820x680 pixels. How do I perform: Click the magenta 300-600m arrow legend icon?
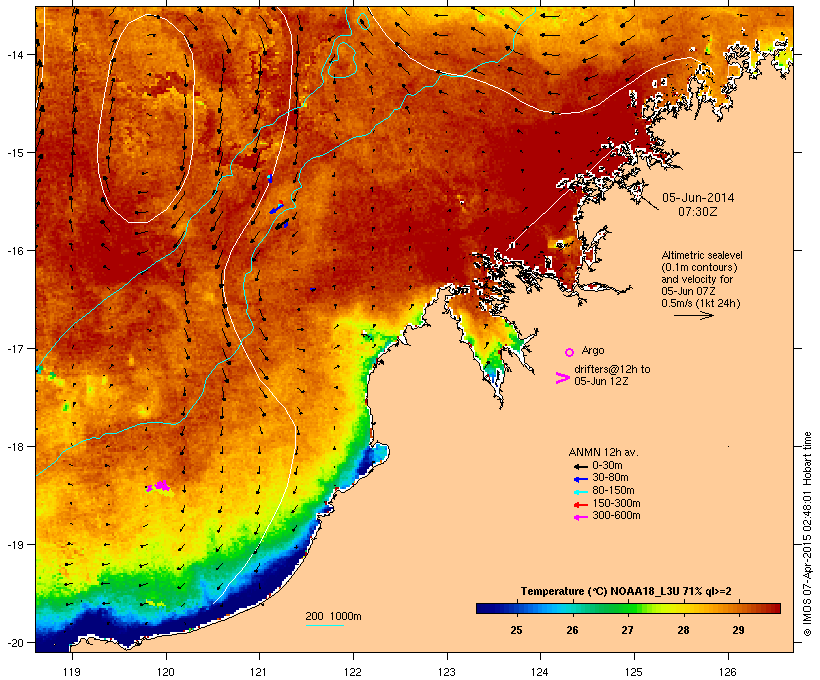pos(580,517)
